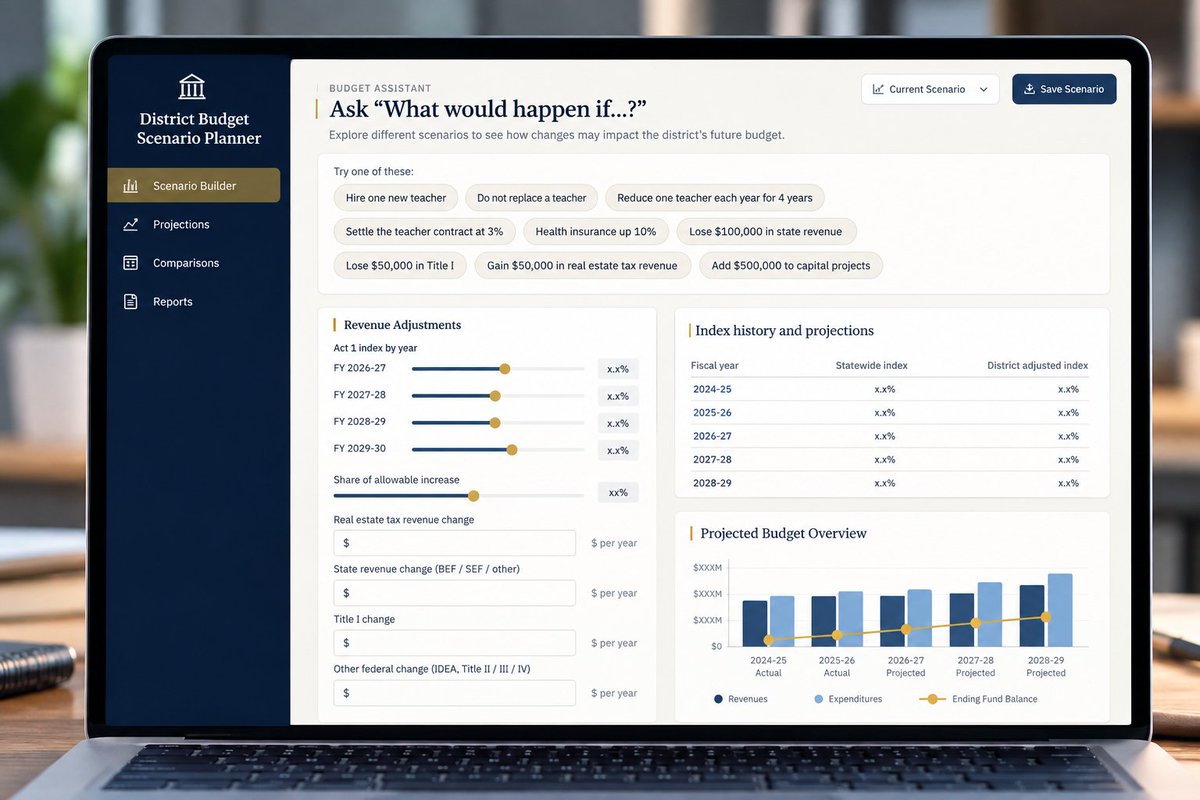This screenshot has height=800, width=1200.
Task: Click the 2026-27 Projected fund balance point
Action: 906,630
